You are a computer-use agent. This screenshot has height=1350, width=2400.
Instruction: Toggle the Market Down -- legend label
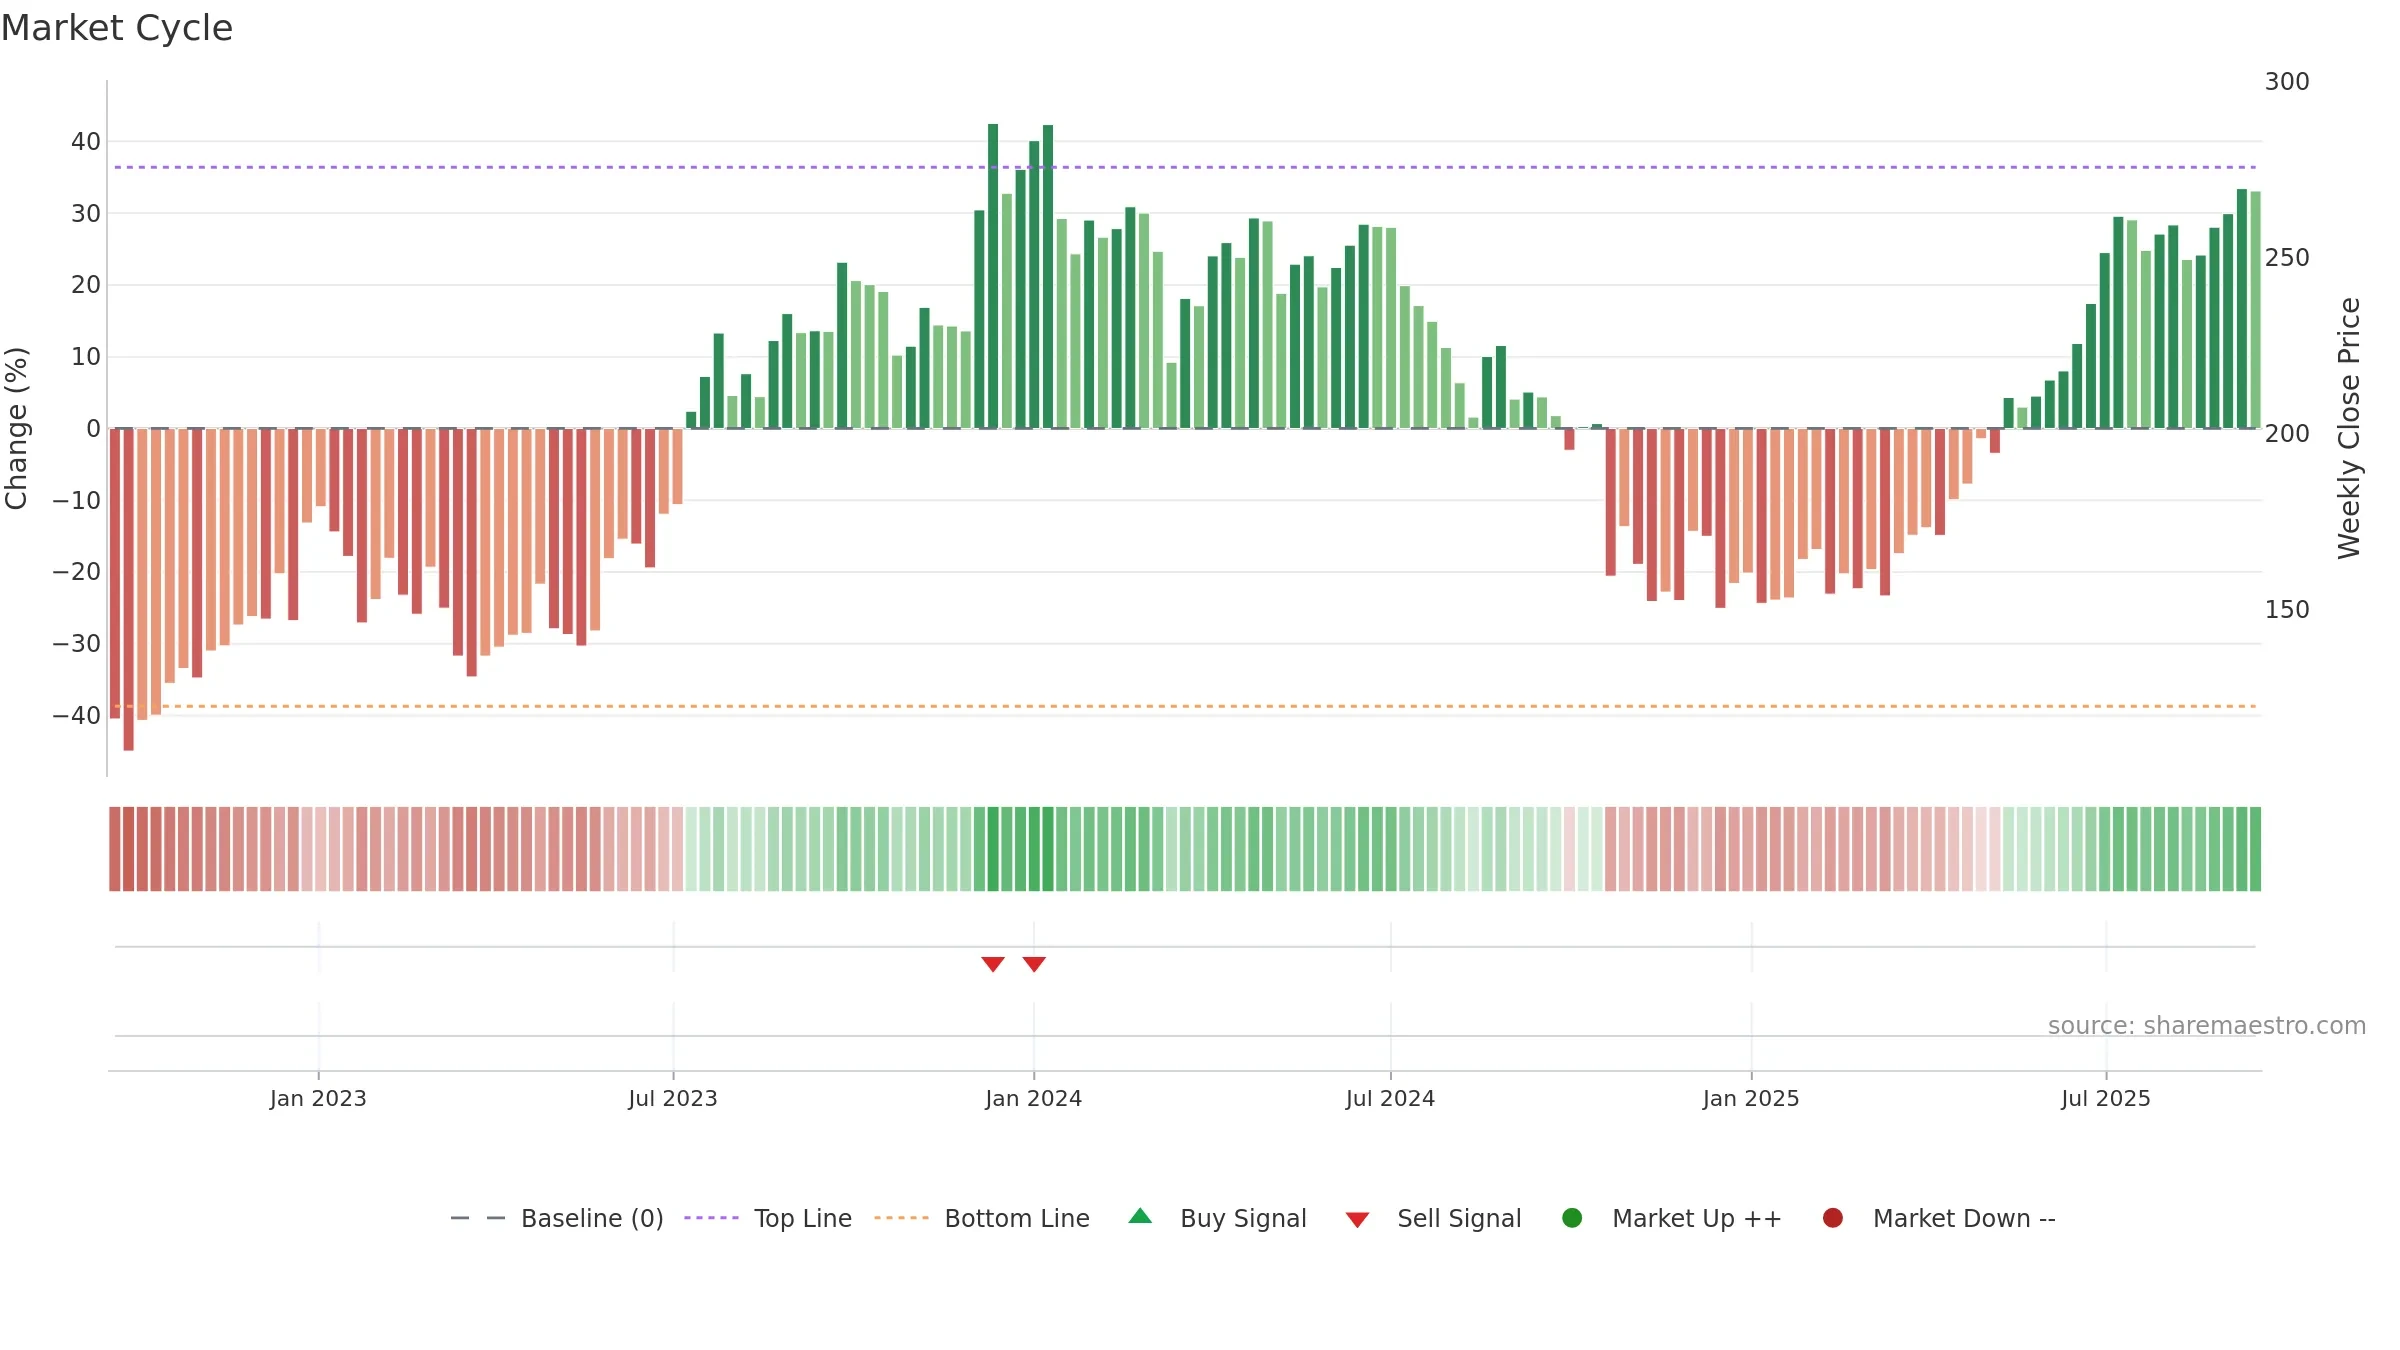pos(1964,1218)
